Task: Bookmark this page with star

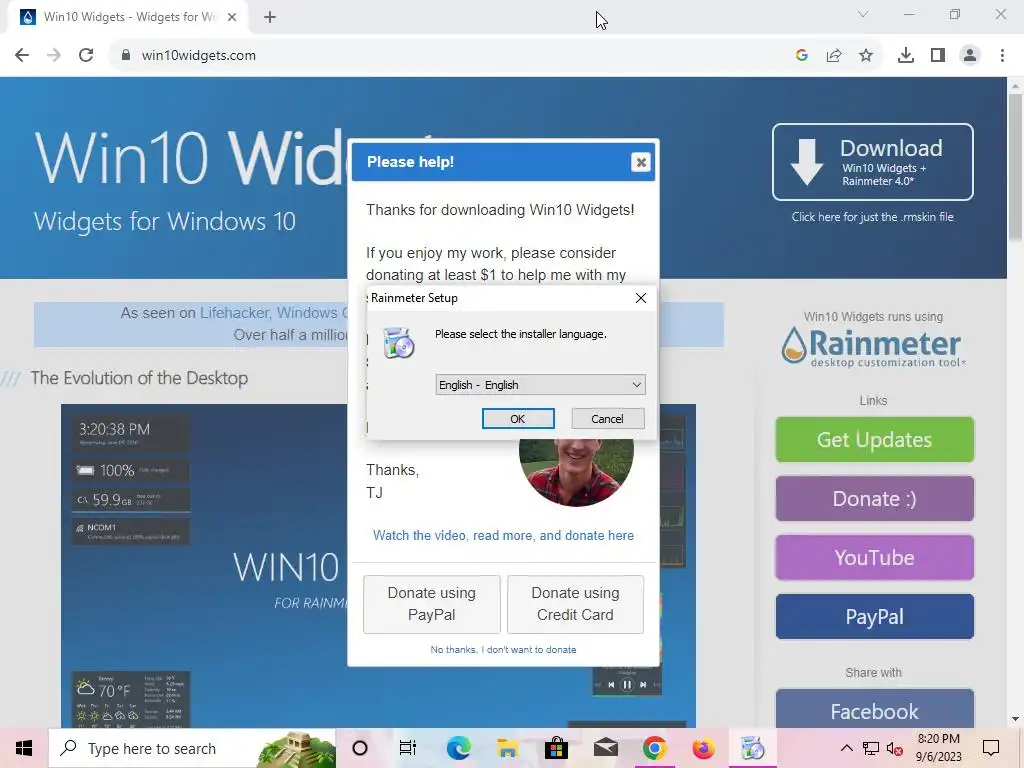Action: click(x=866, y=56)
